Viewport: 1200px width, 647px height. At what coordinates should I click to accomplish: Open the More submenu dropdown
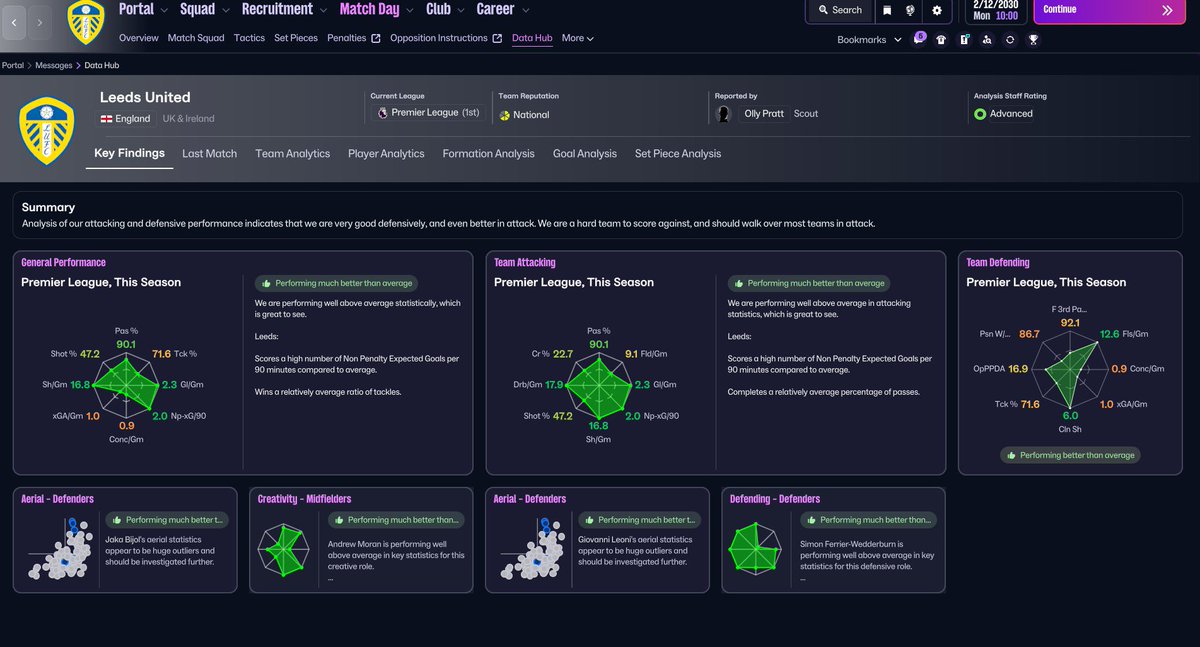point(578,39)
